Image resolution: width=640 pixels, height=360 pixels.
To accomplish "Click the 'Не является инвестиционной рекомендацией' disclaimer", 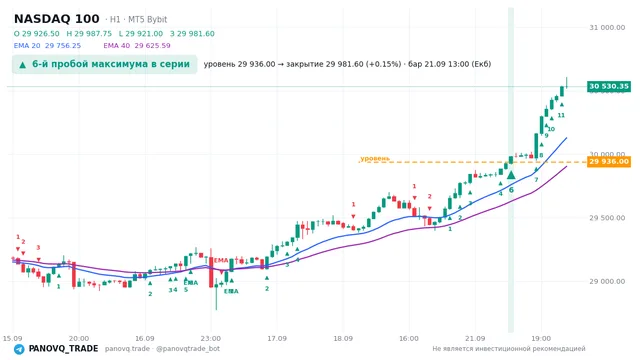I will coord(509,349).
